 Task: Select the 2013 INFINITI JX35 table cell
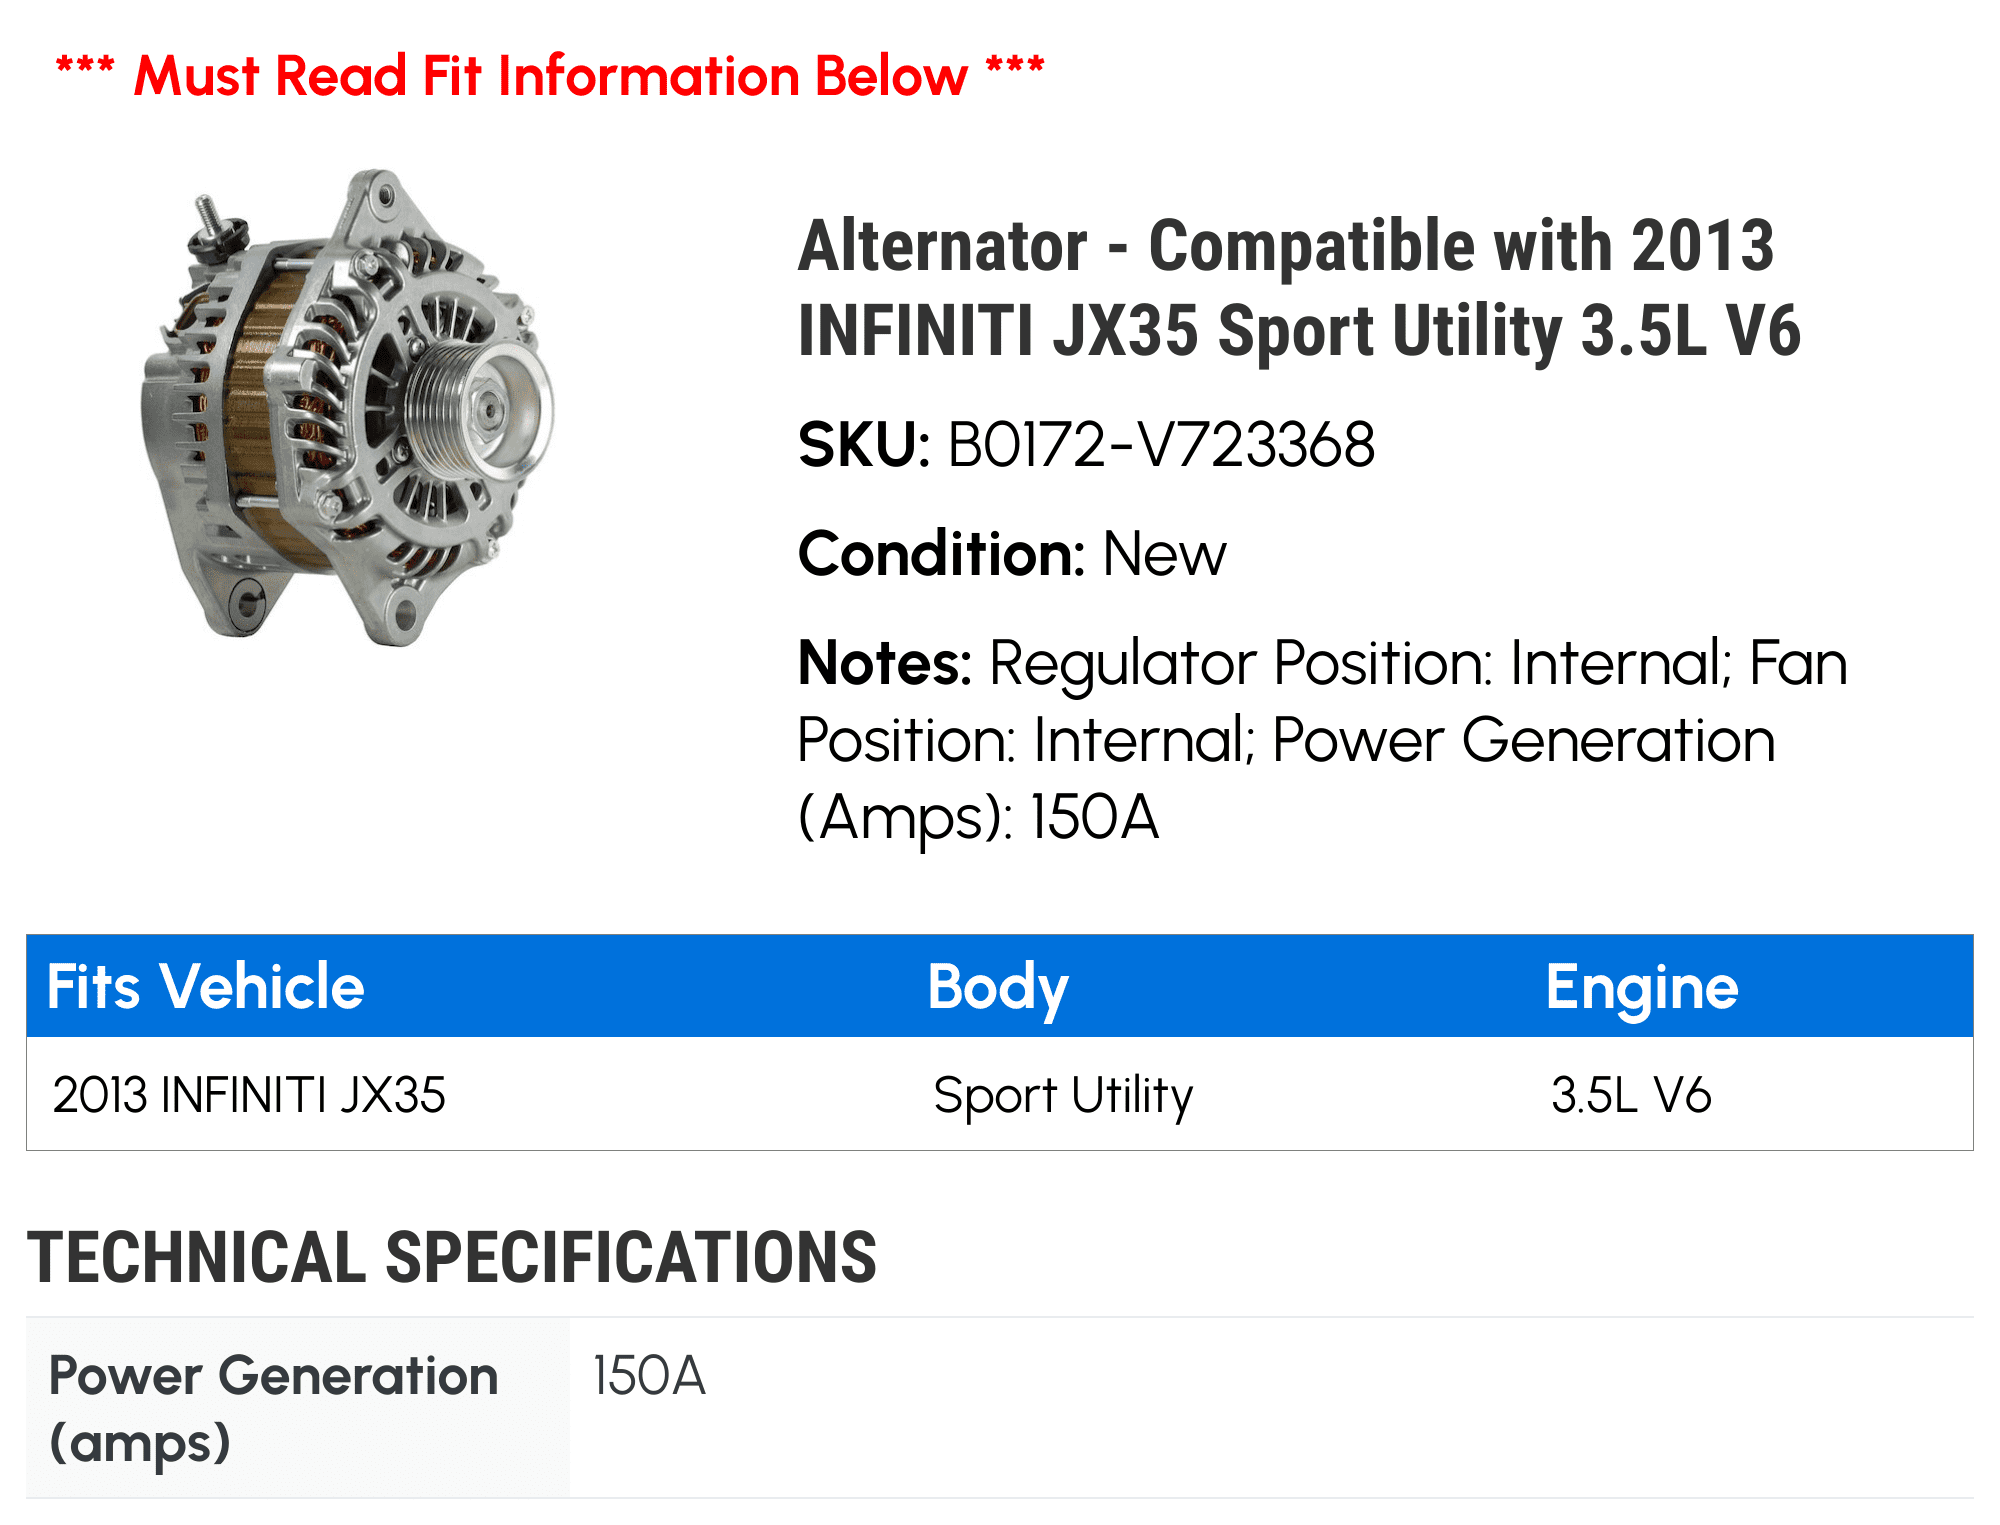click(x=249, y=1094)
